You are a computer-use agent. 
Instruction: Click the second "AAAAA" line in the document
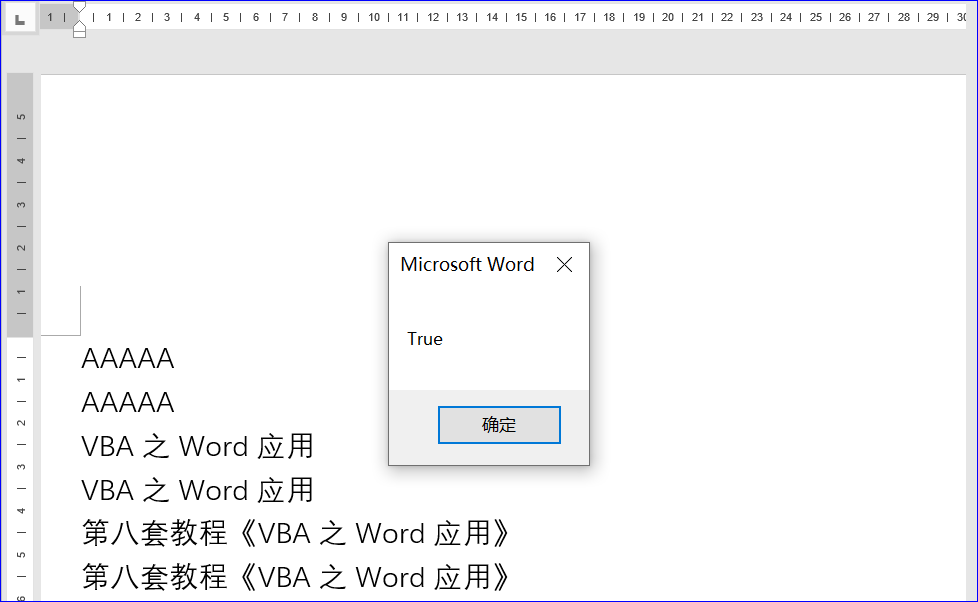[x=128, y=403]
